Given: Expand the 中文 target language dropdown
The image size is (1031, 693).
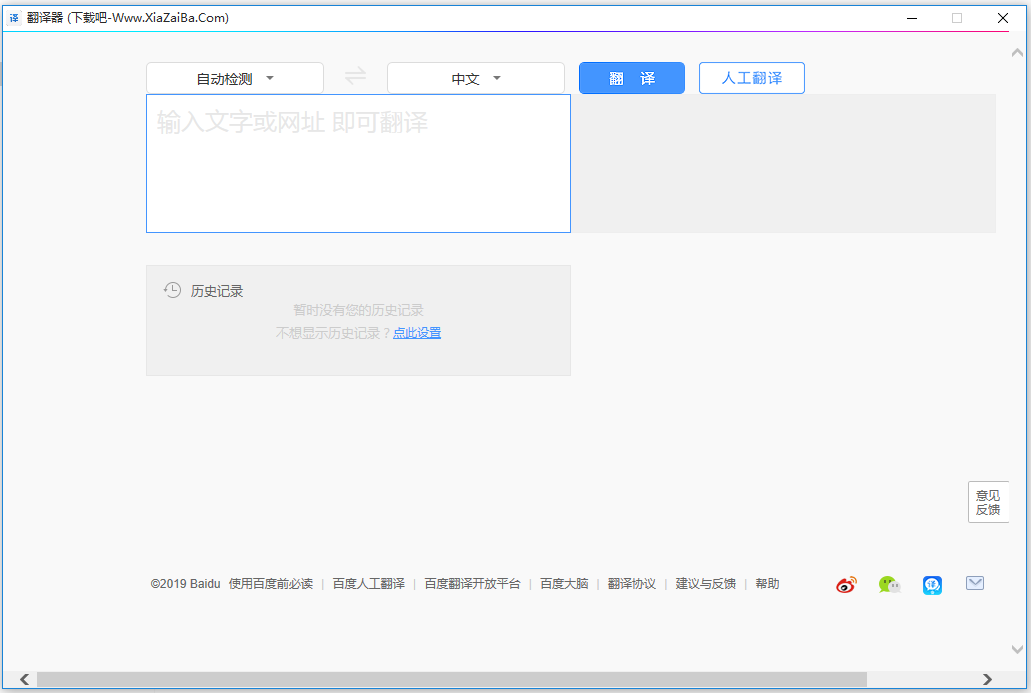Looking at the screenshot, I should [x=476, y=79].
